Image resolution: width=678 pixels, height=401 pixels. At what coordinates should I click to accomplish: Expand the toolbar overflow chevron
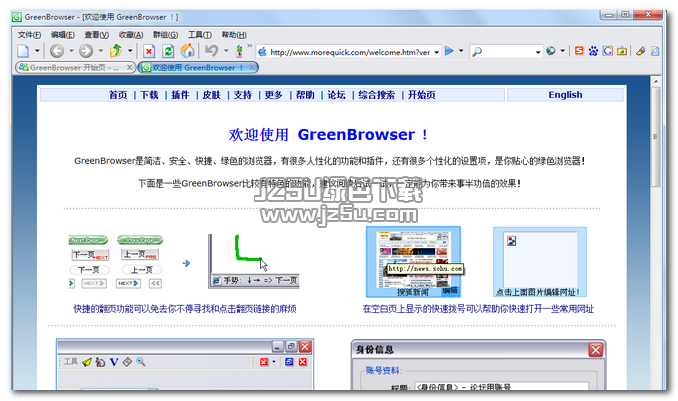coord(249,46)
